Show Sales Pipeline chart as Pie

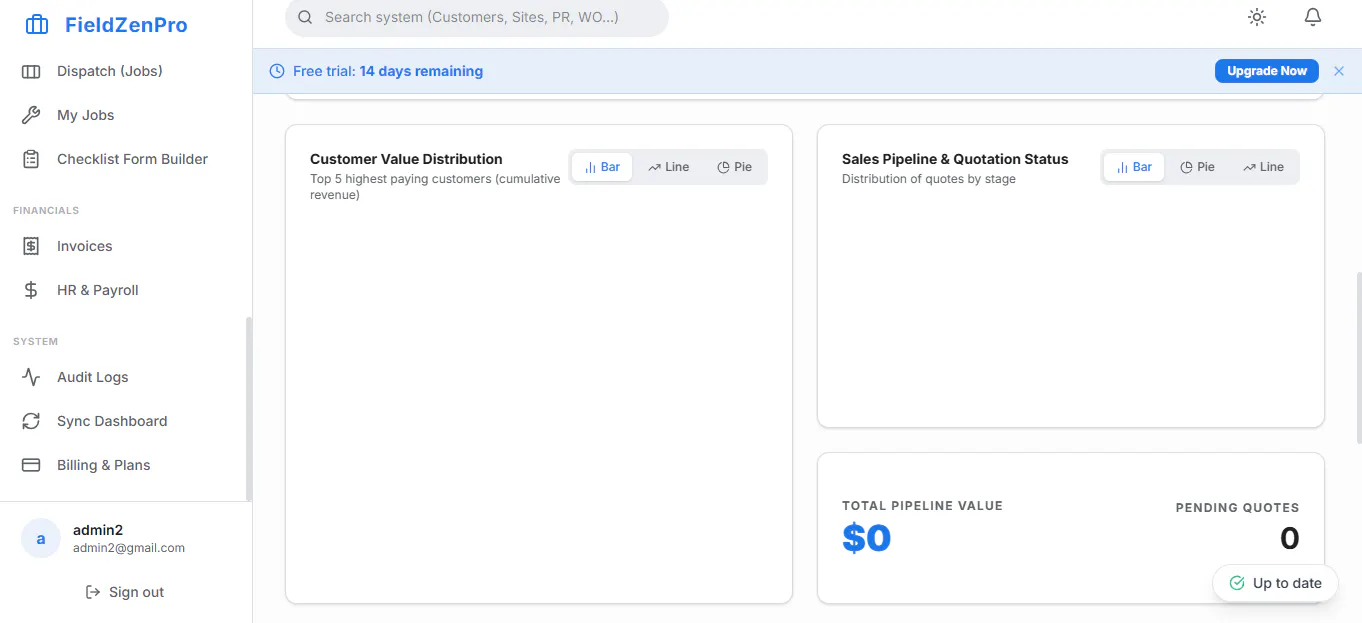tap(1197, 167)
